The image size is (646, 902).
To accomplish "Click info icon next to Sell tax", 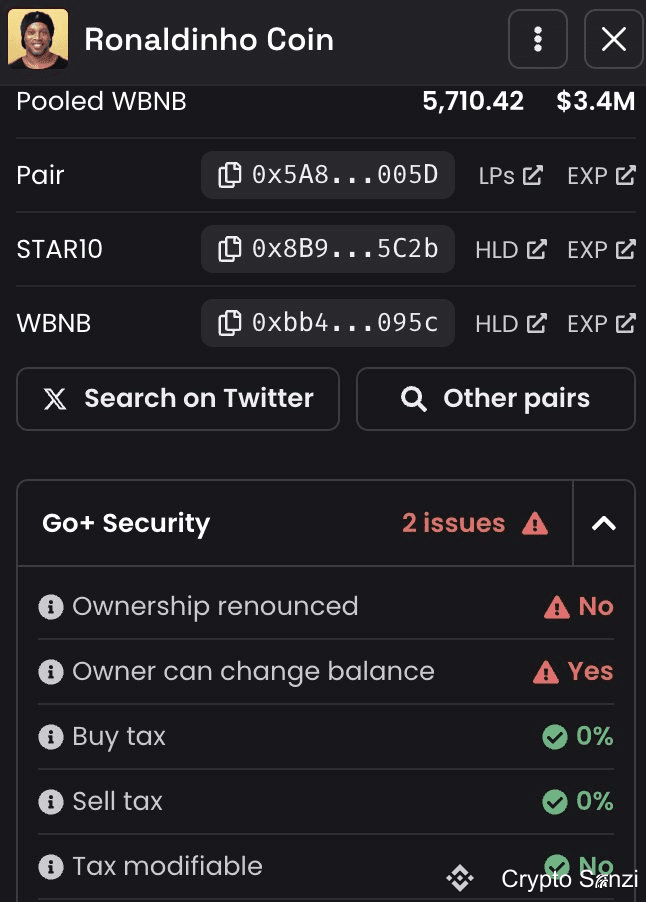I will (x=50, y=802).
